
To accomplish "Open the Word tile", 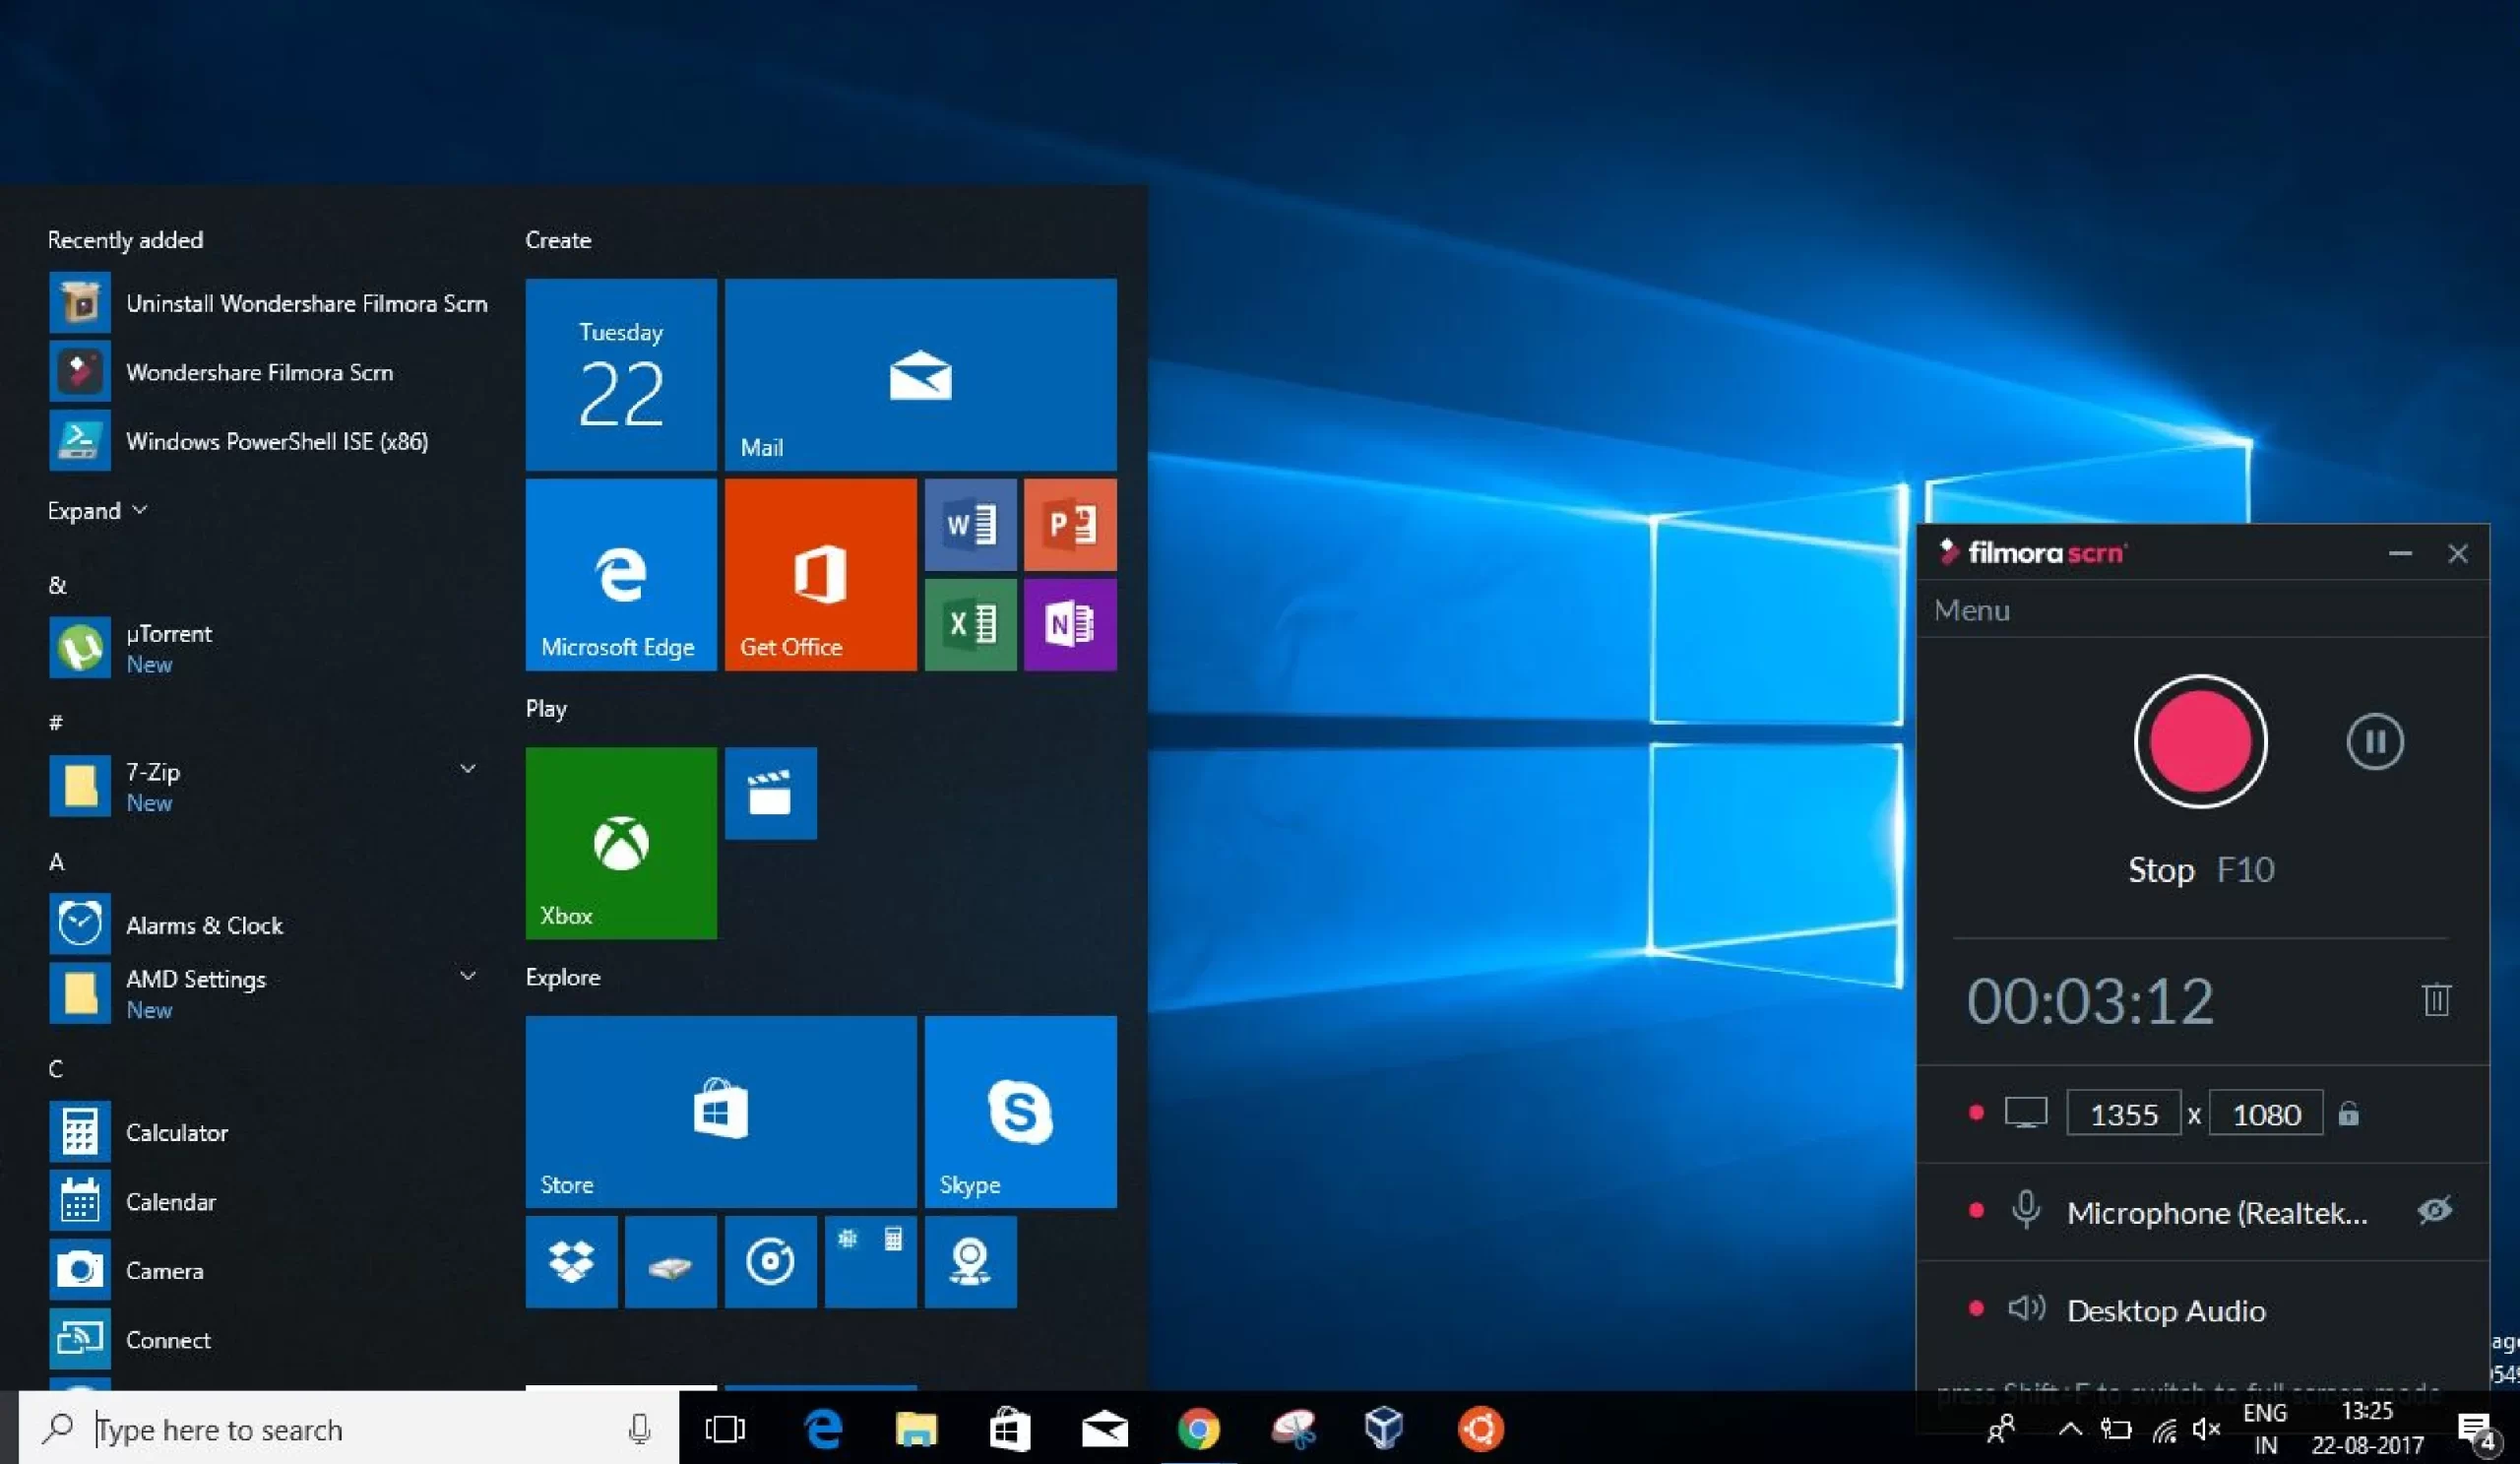I will click(x=970, y=525).
